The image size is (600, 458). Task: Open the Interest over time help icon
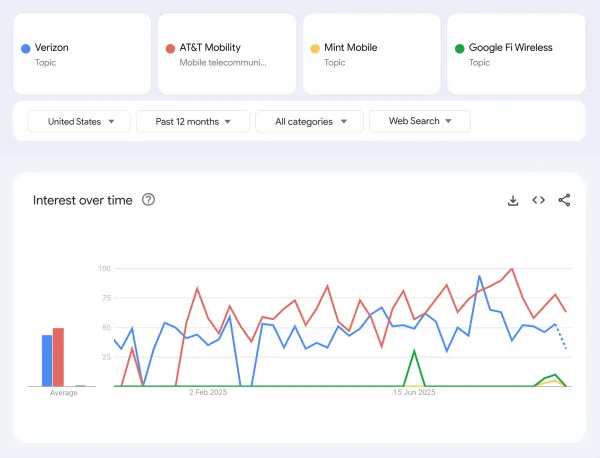tap(149, 200)
